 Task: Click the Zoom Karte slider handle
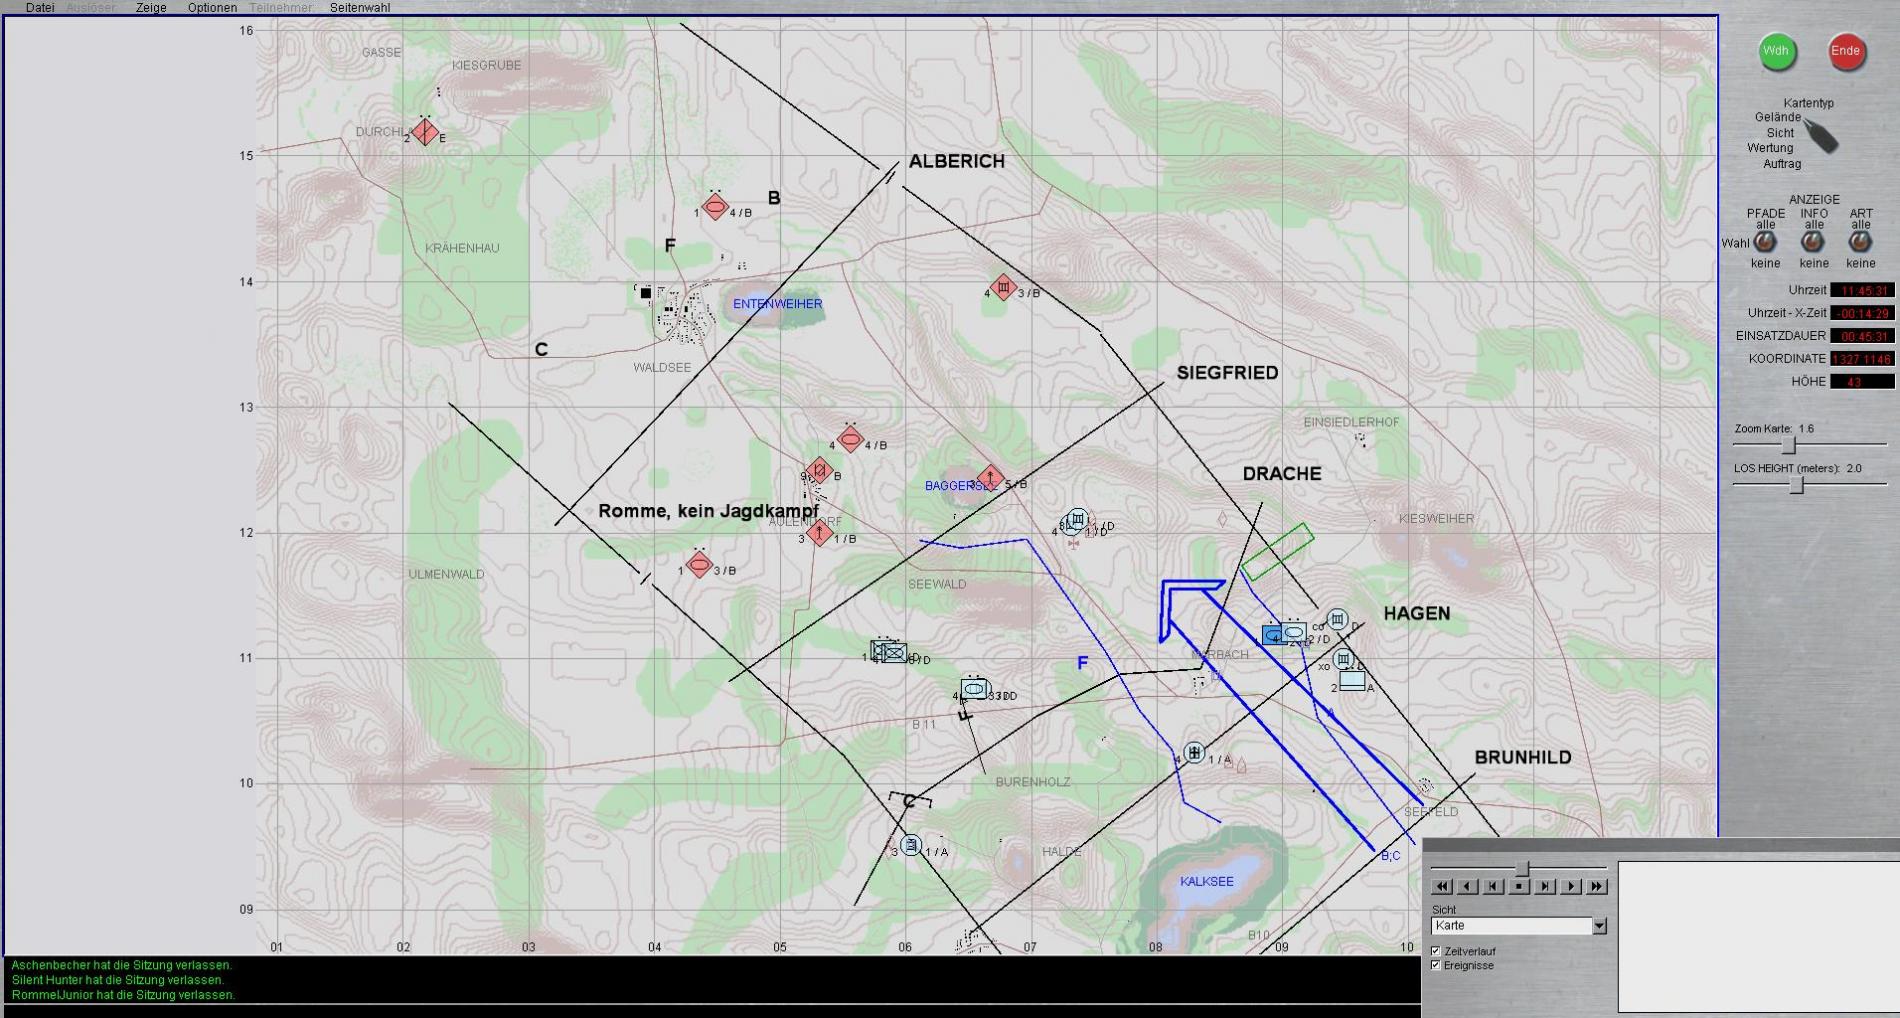1789,445
